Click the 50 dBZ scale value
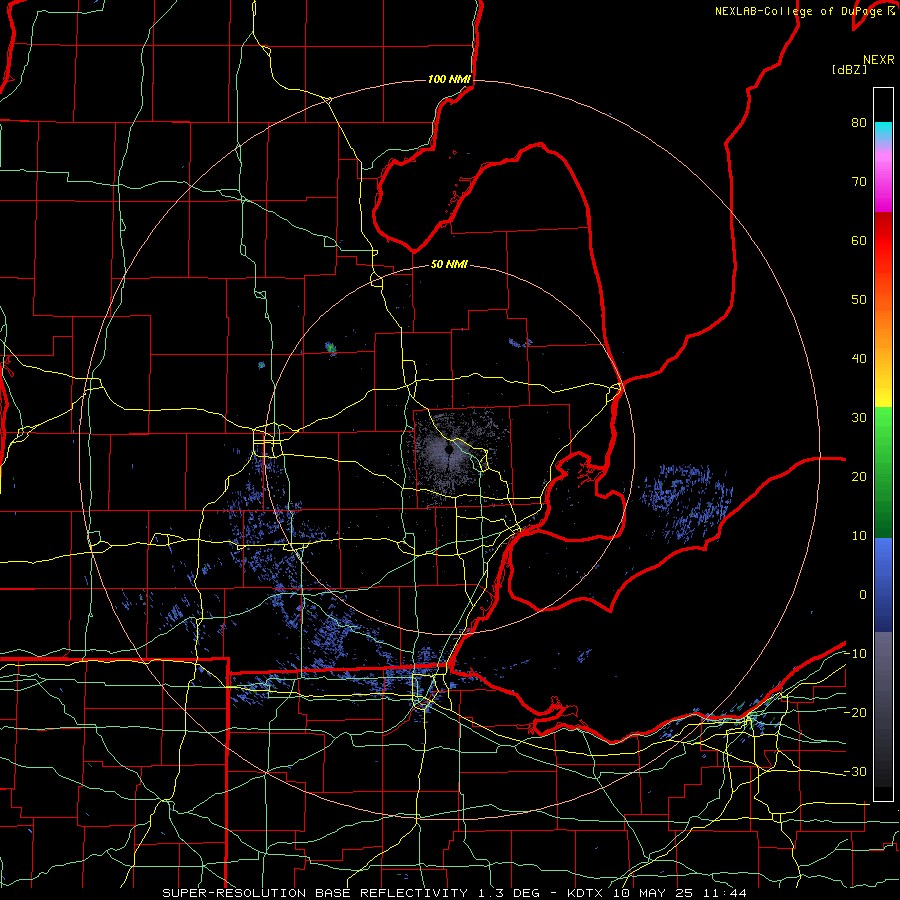 point(859,300)
